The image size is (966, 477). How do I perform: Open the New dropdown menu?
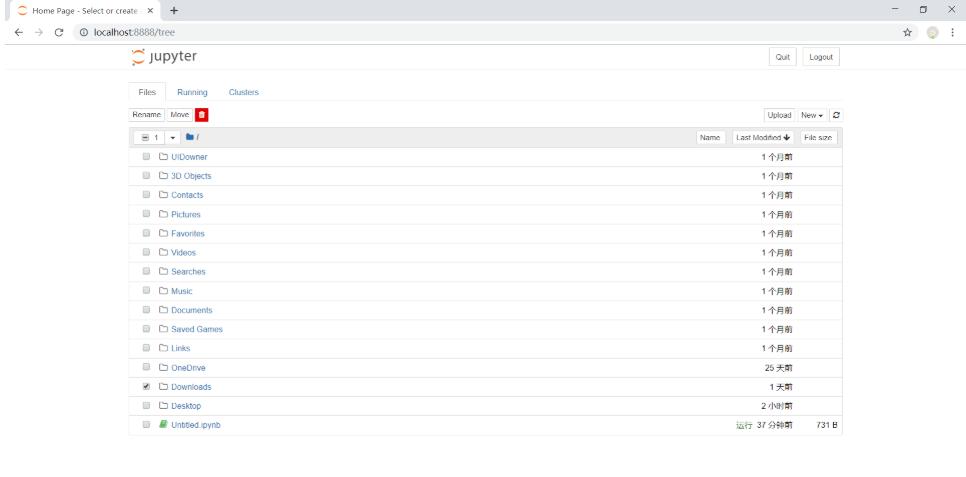(812, 115)
